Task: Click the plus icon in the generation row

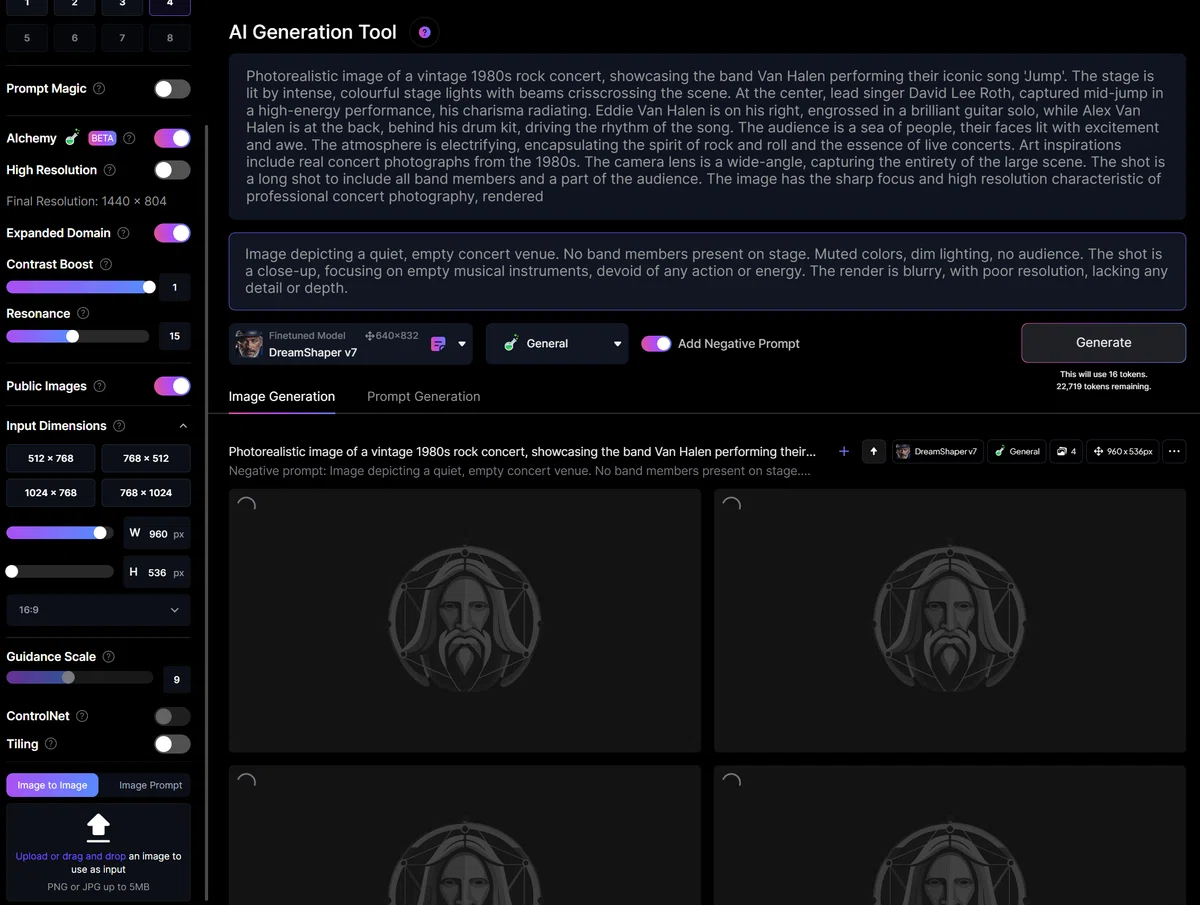Action: coord(844,452)
